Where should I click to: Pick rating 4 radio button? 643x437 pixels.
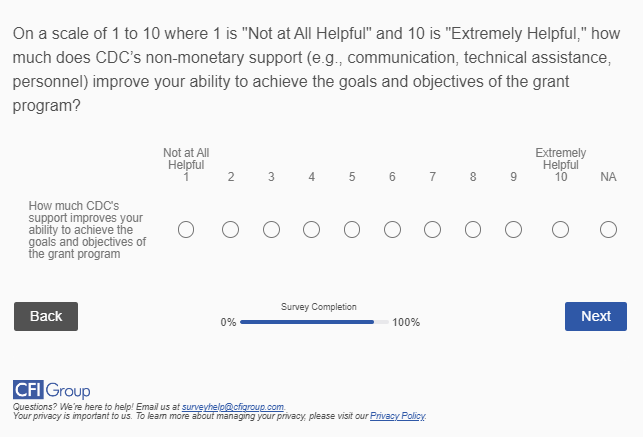(311, 230)
